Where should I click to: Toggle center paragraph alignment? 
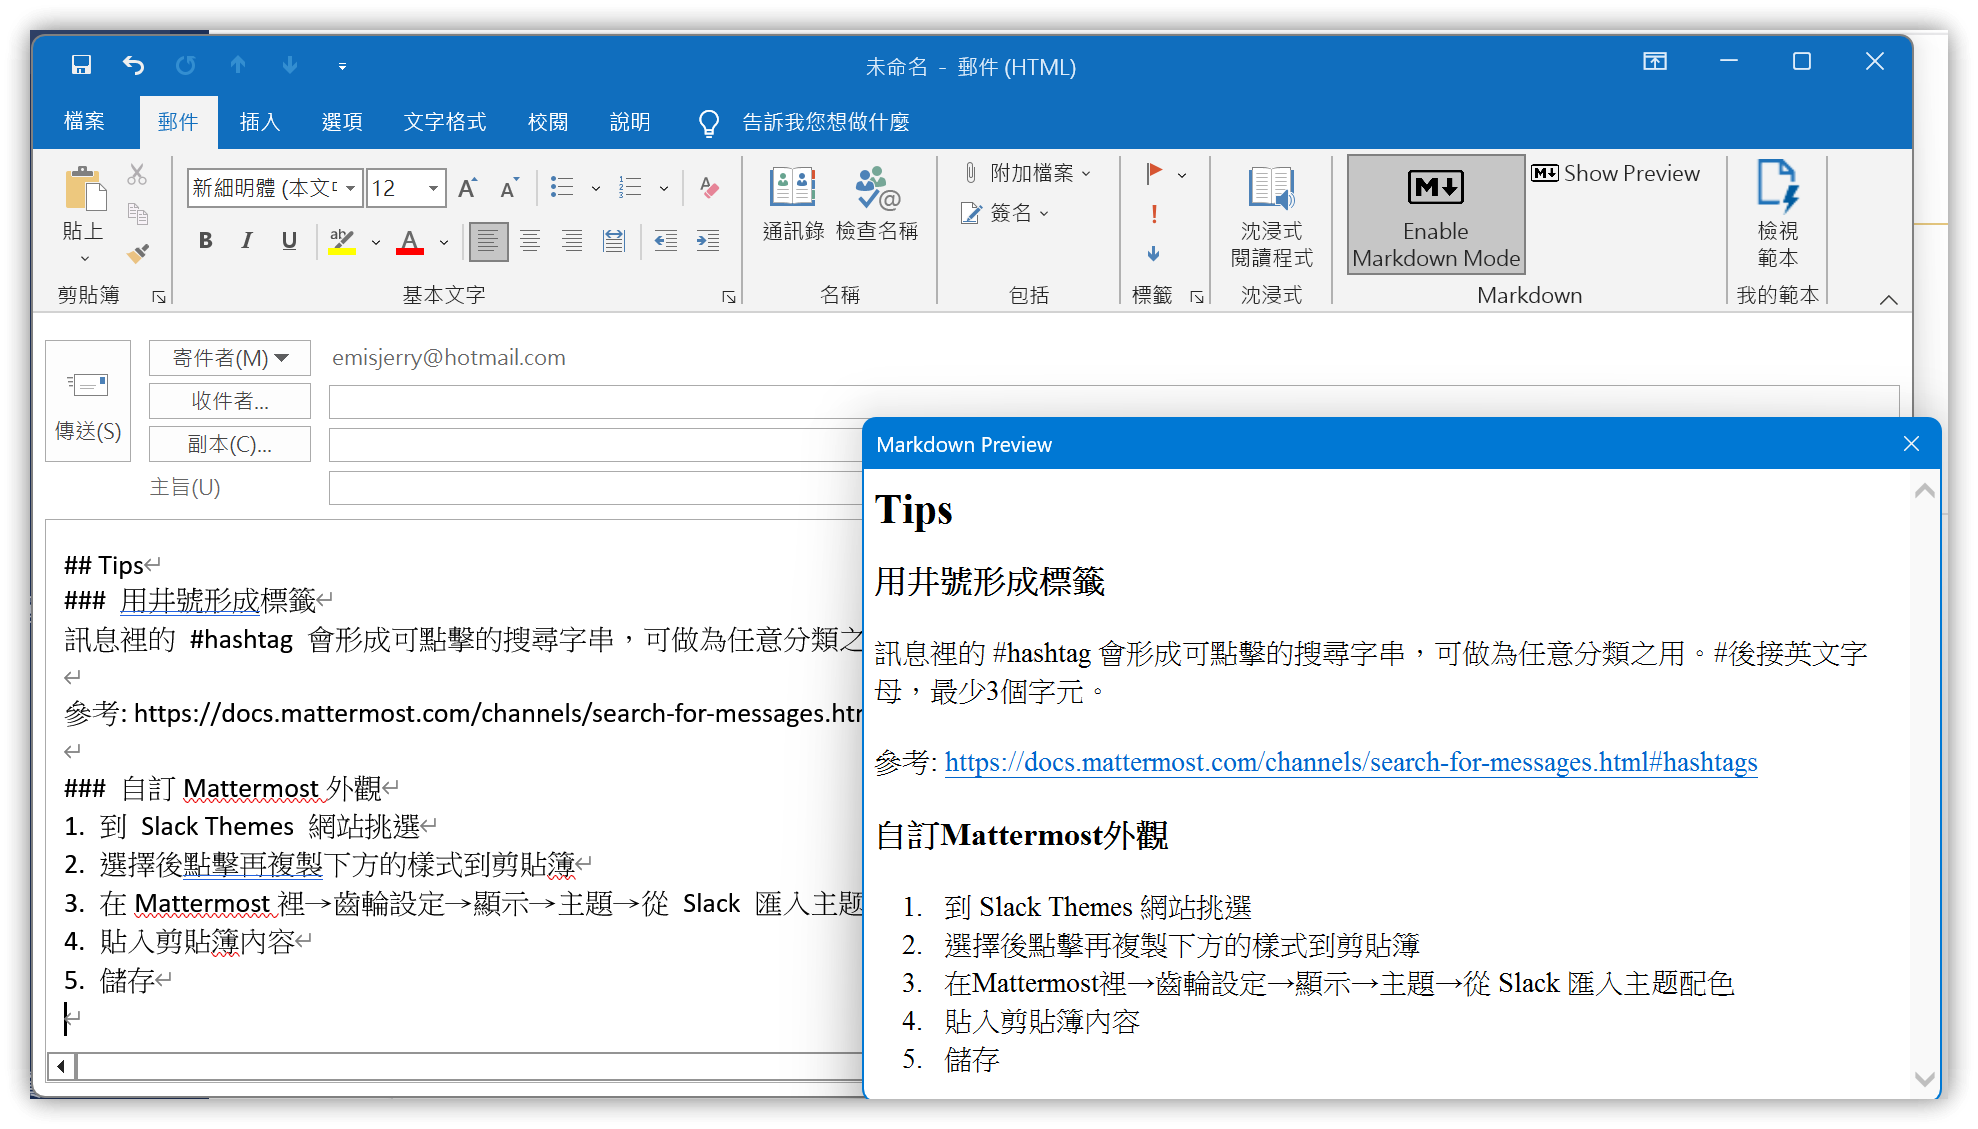click(x=530, y=241)
